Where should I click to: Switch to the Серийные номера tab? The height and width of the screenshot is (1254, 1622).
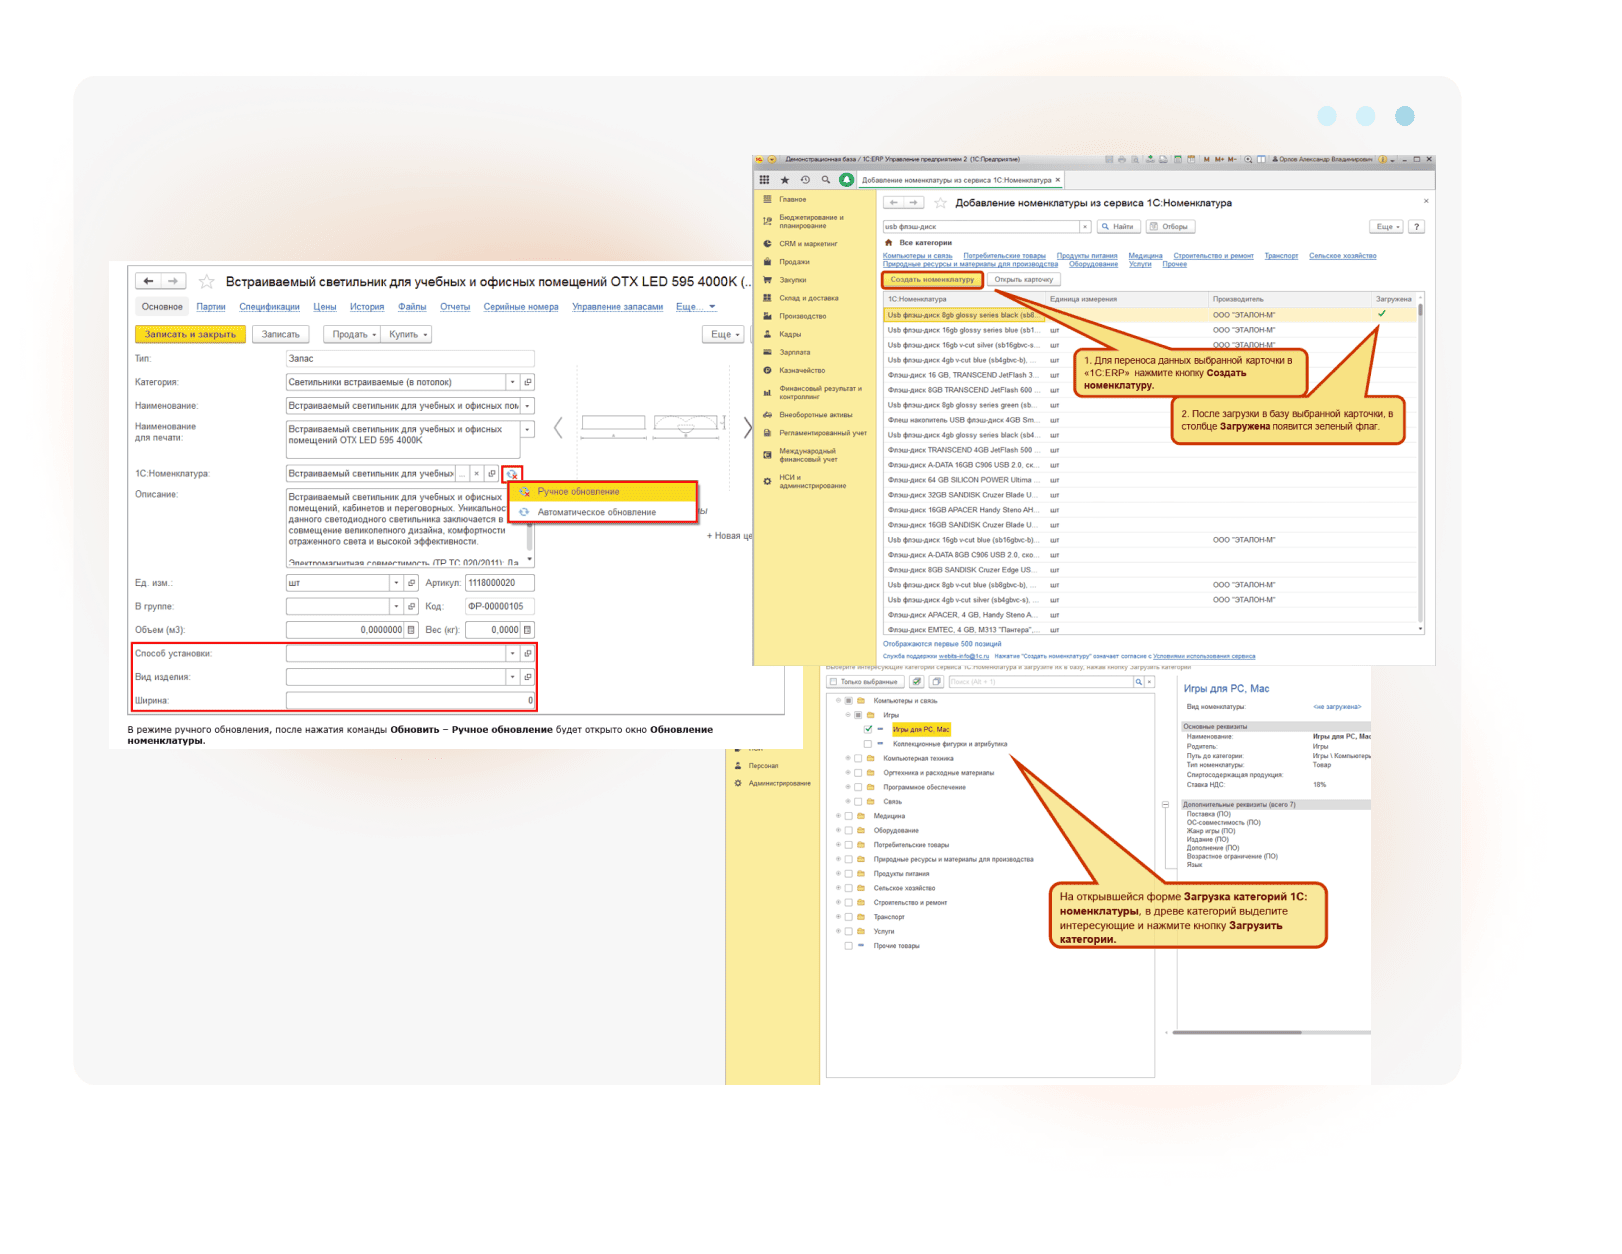coord(521,307)
